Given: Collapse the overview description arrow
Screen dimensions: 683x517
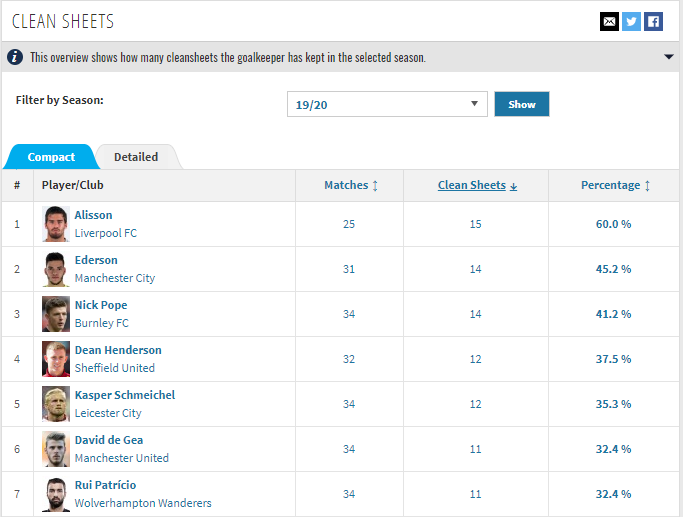Looking at the screenshot, I should coord(669,57).
